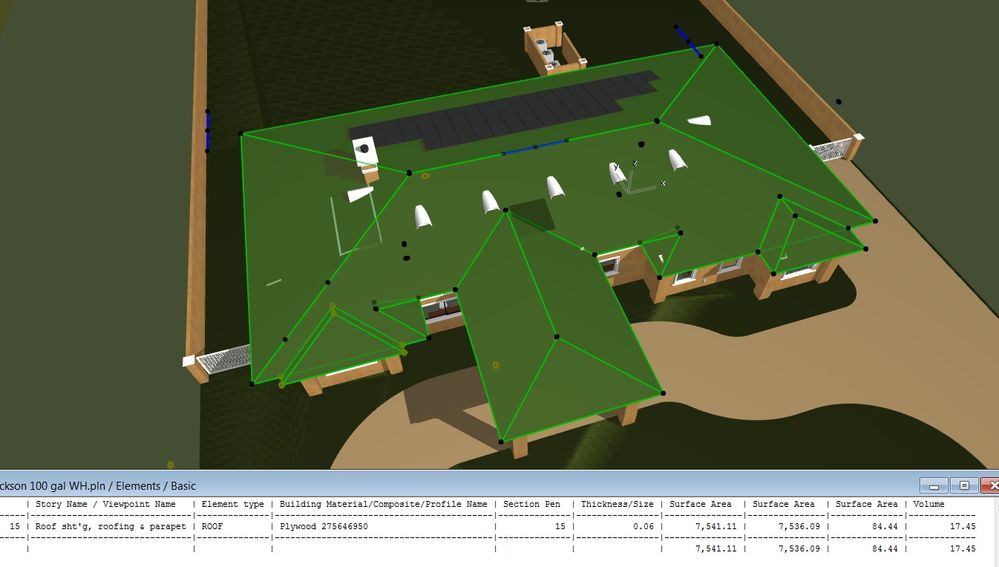Select the AC unit enclosure behind the house
Image resolution: width=999 pixels, height=567 pixels.
click(554, 48)
